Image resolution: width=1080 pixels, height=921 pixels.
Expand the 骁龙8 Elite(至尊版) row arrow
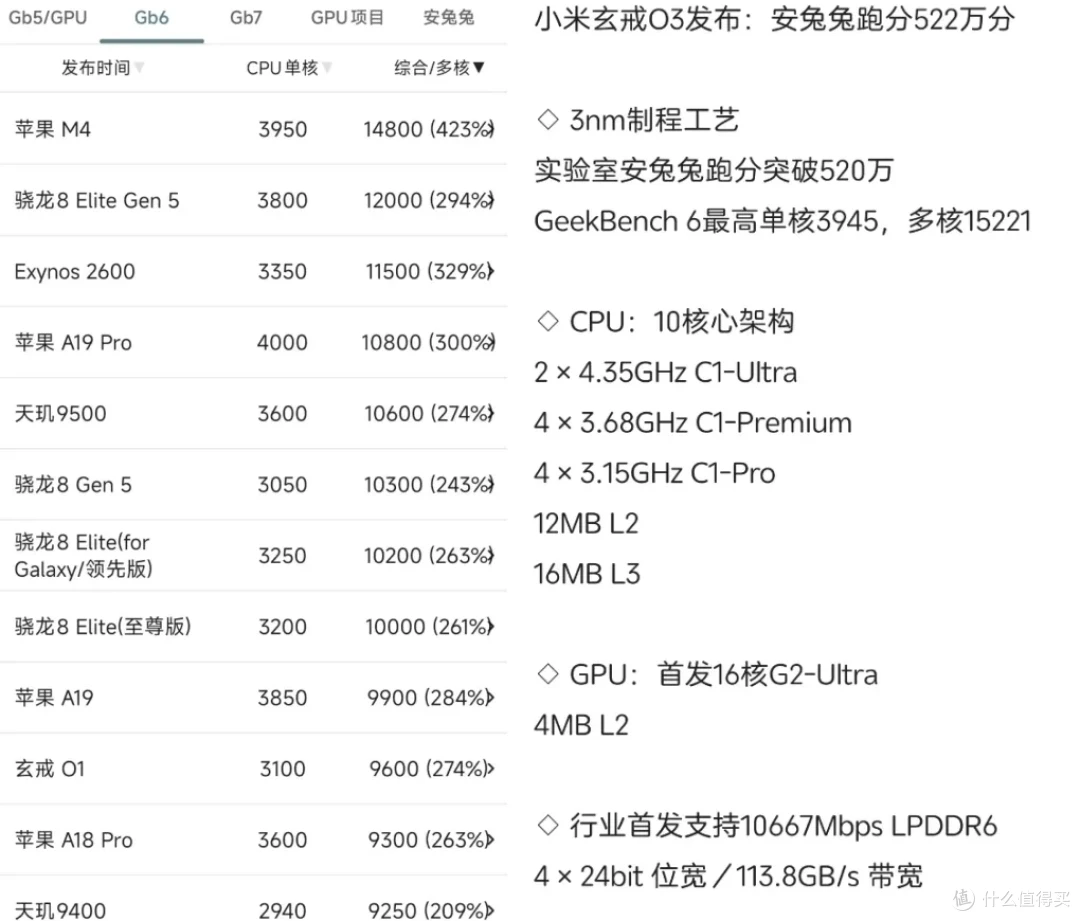click(490, 627)
